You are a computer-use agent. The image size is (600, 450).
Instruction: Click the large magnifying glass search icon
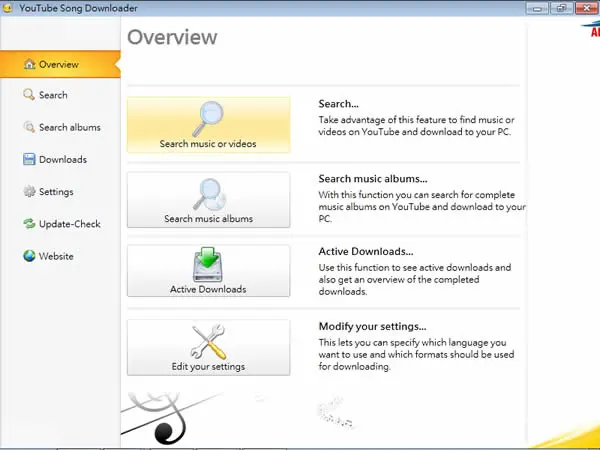pos(208,119)
